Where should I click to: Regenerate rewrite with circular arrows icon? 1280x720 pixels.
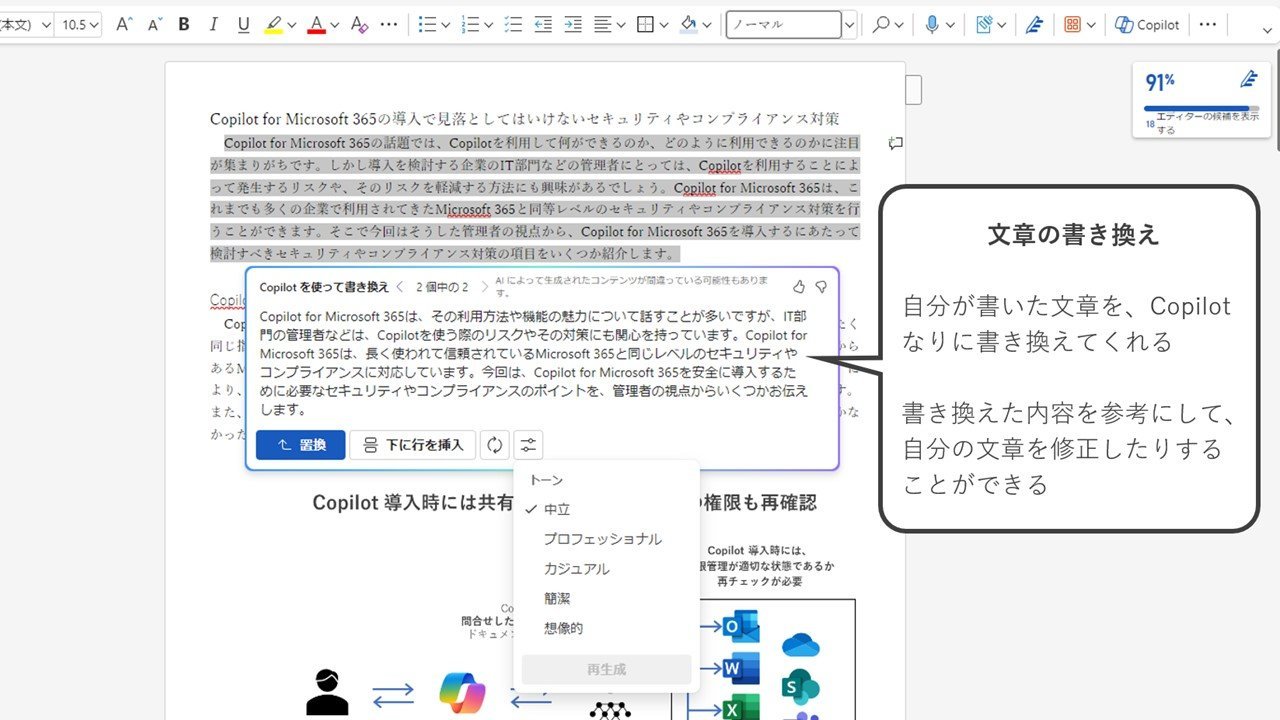coord(494,445)
